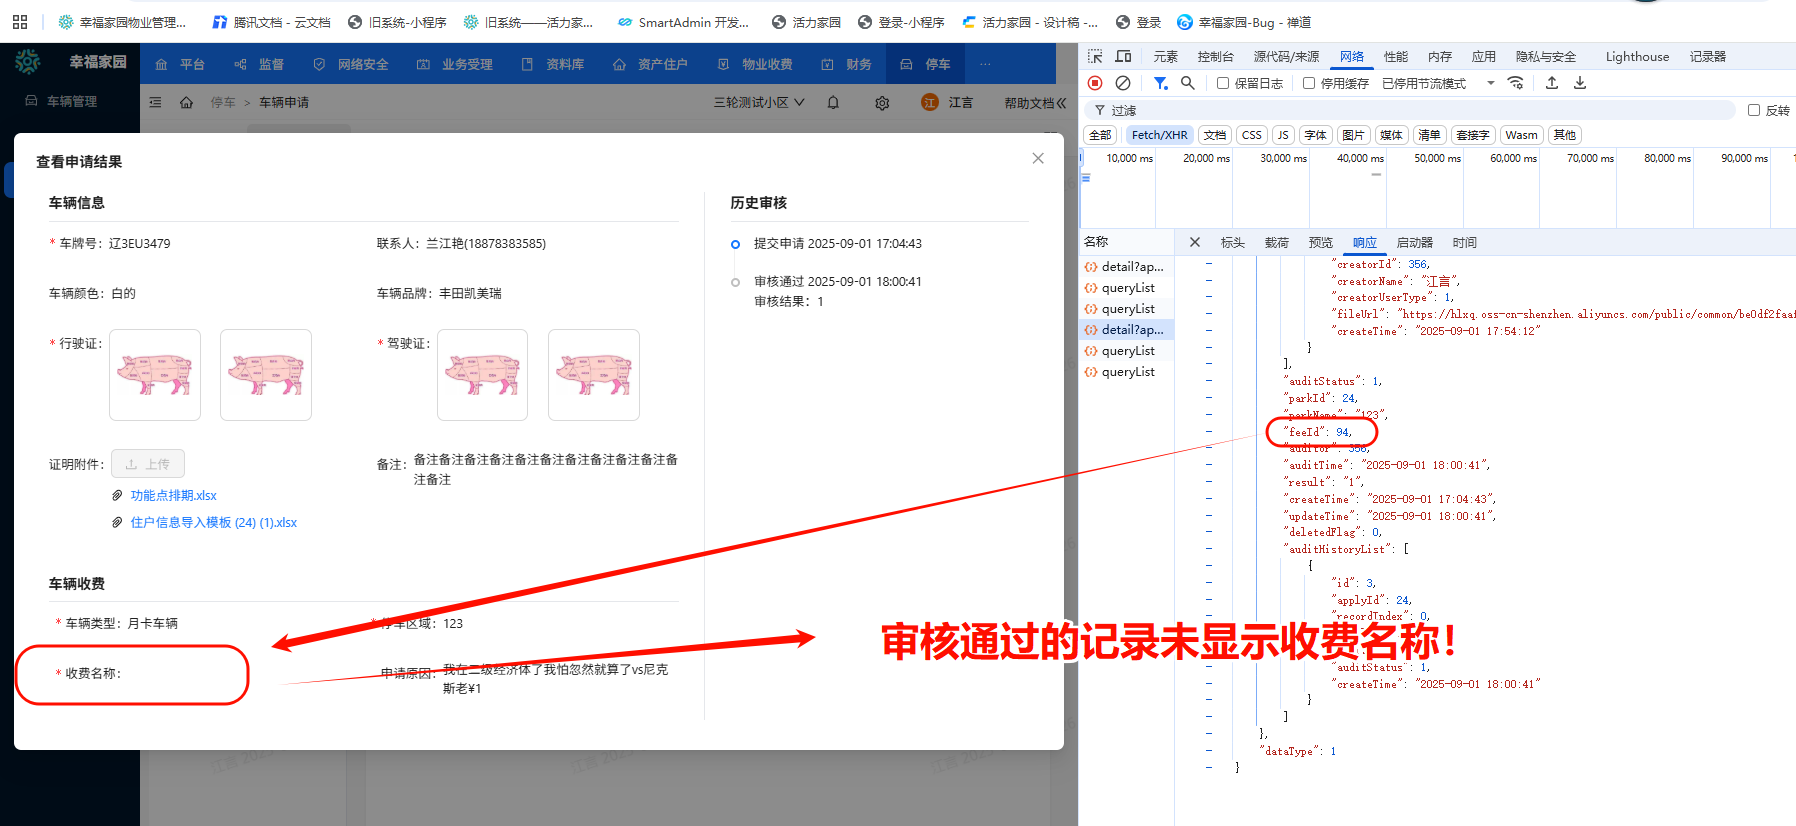1796x826 pixels.
Task: Stop recording network log
Action: pos(1095,83)
